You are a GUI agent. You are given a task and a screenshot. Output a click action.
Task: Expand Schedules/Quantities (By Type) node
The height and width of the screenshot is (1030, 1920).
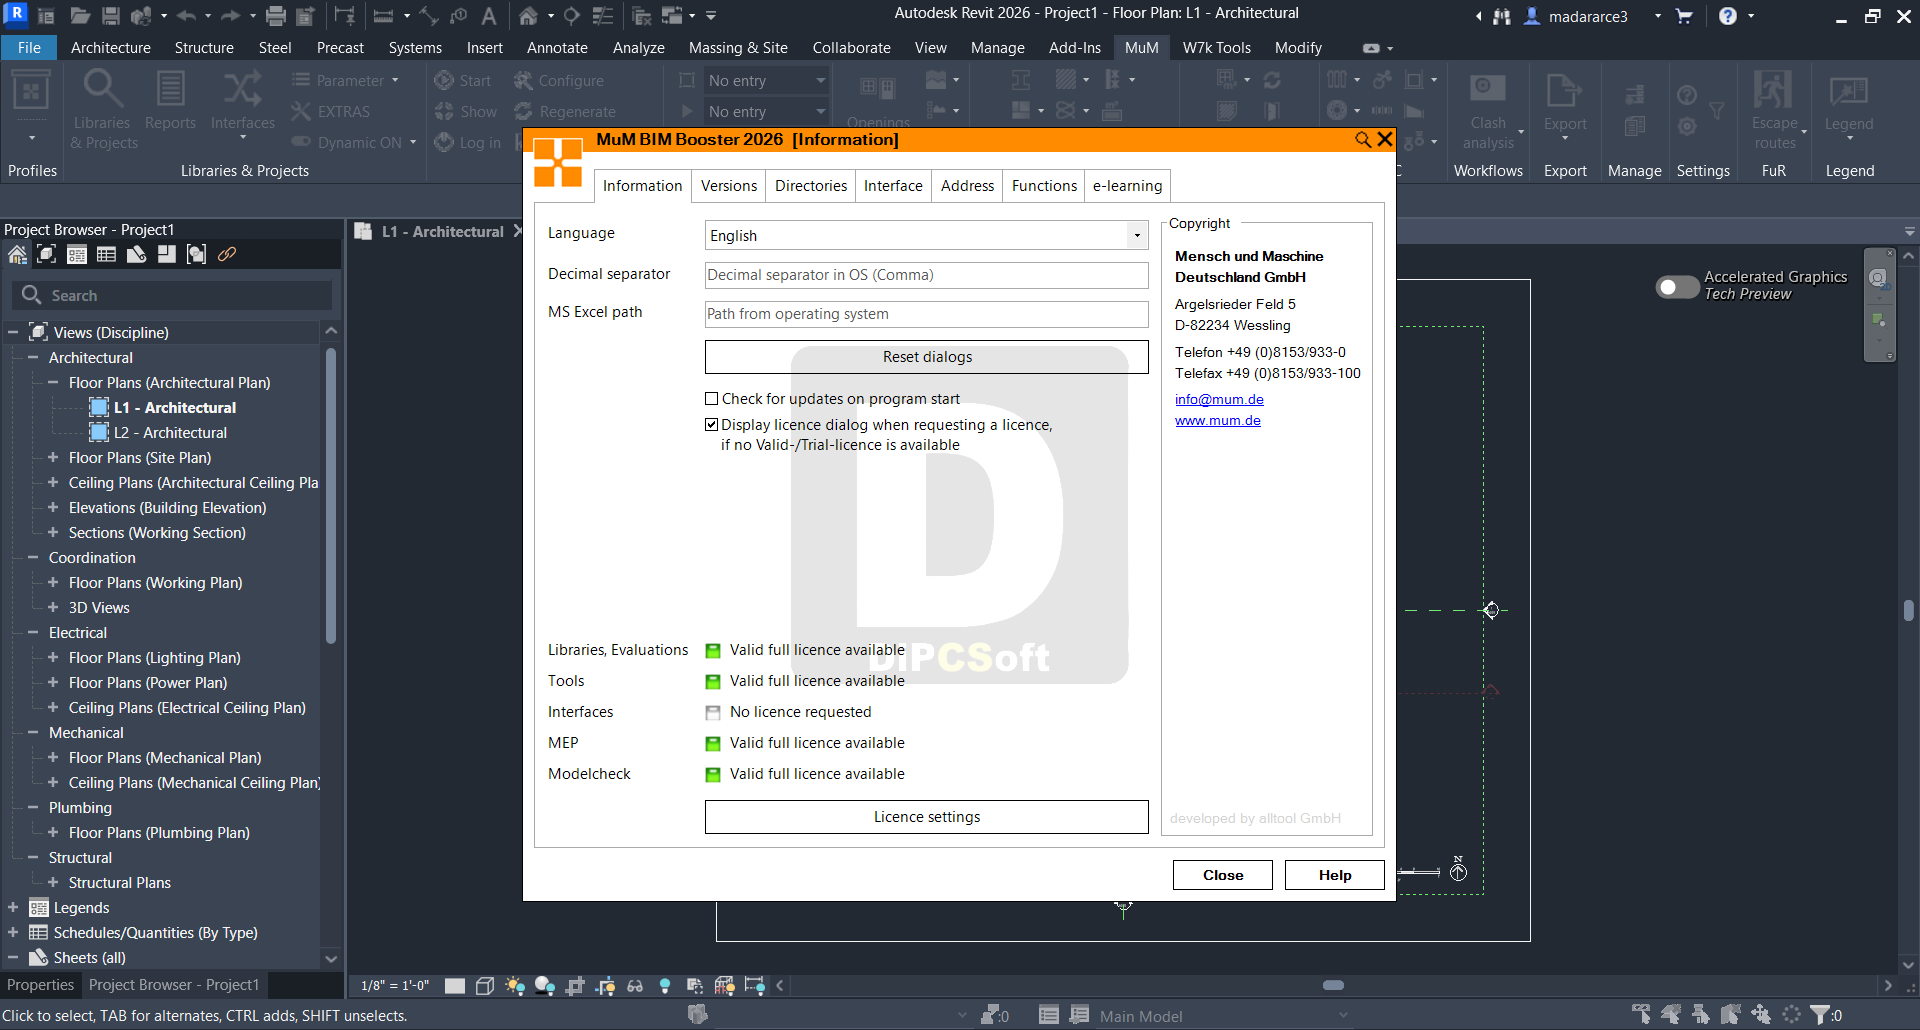click(x=13, y=932)
